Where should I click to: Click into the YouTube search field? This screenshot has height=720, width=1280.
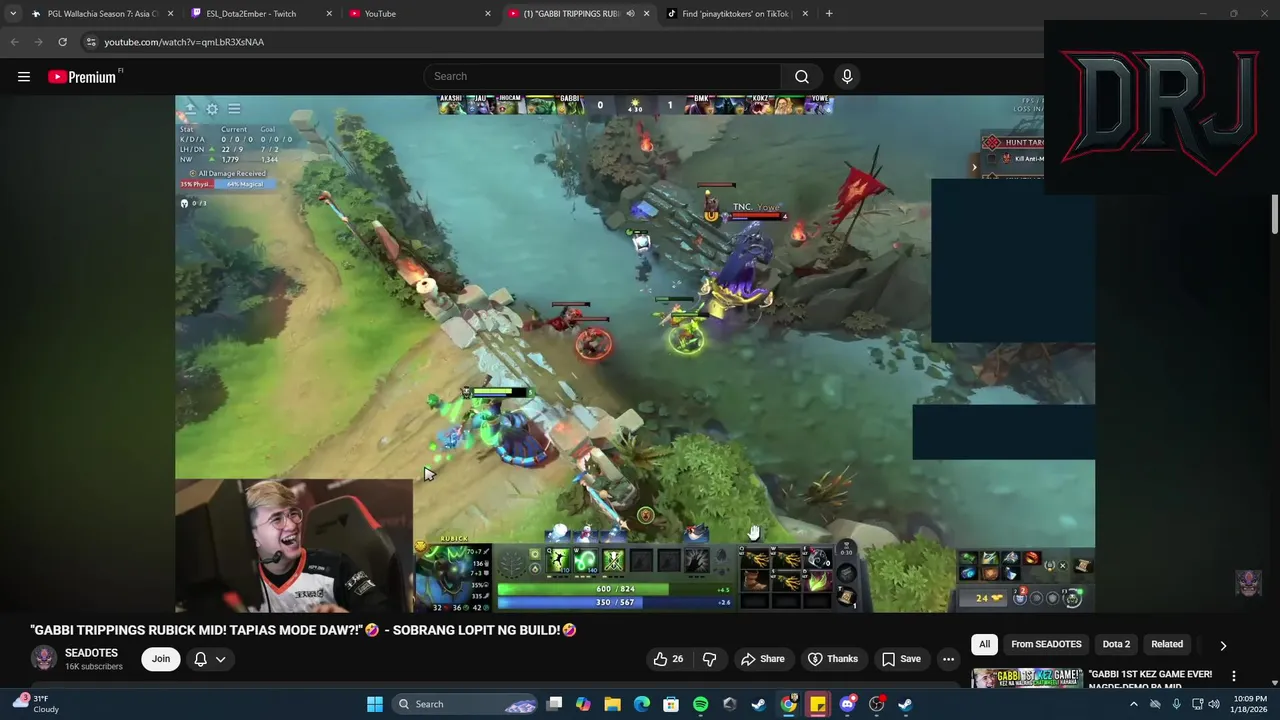tap(602, 77)
